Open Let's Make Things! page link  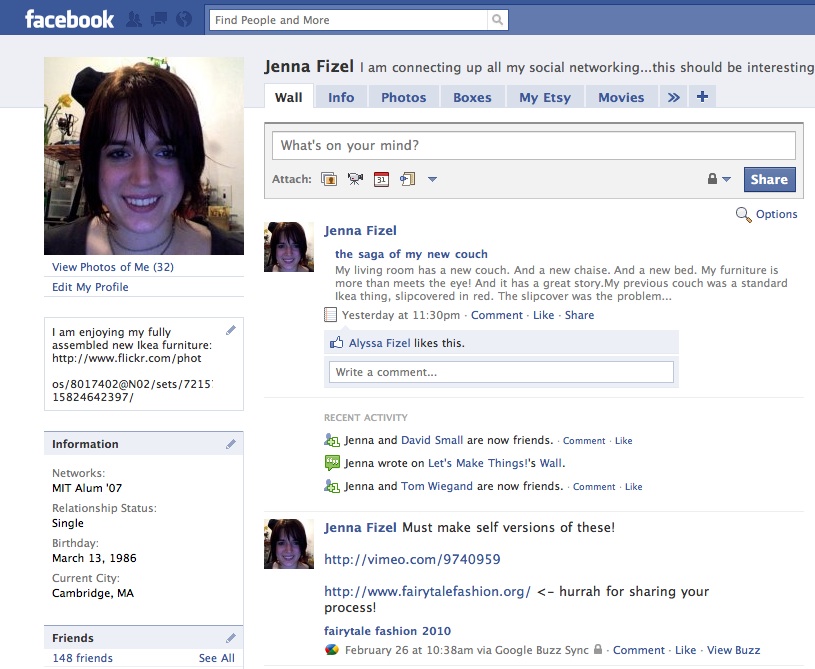(478, 463)
